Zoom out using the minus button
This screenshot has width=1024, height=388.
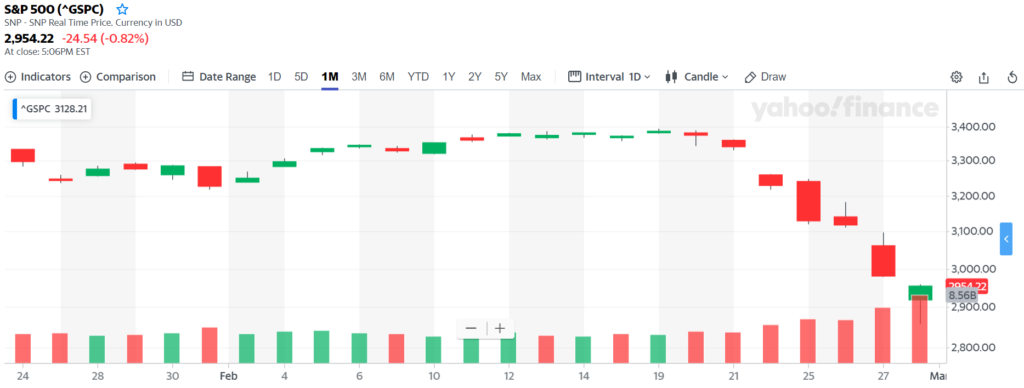[471, 328]
